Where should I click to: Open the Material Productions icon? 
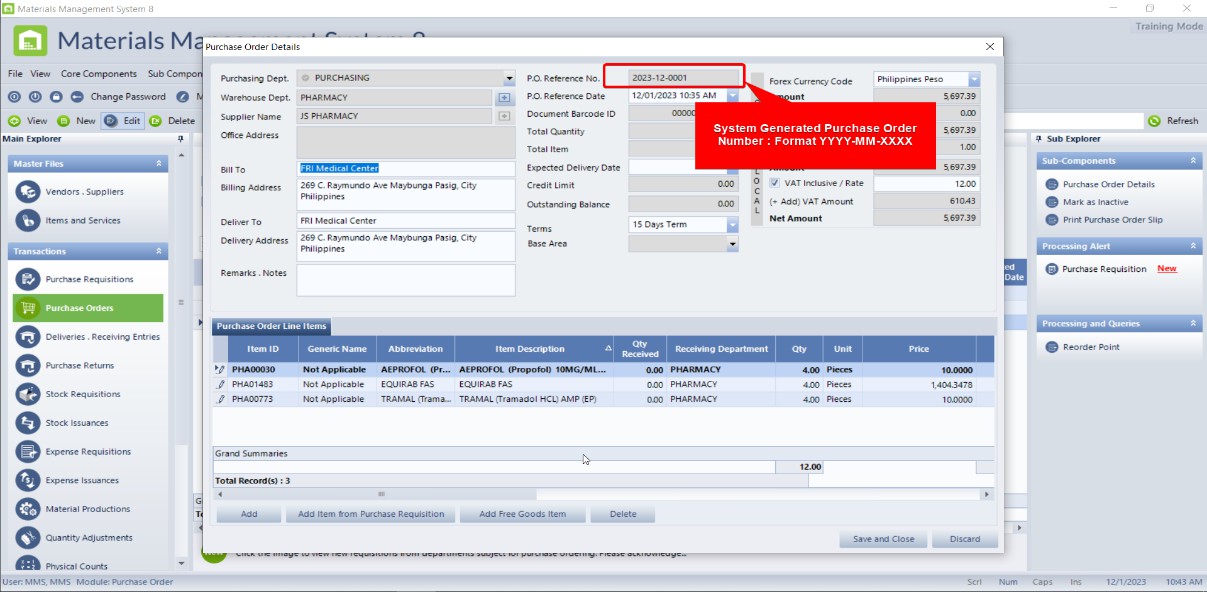point(28,509)
